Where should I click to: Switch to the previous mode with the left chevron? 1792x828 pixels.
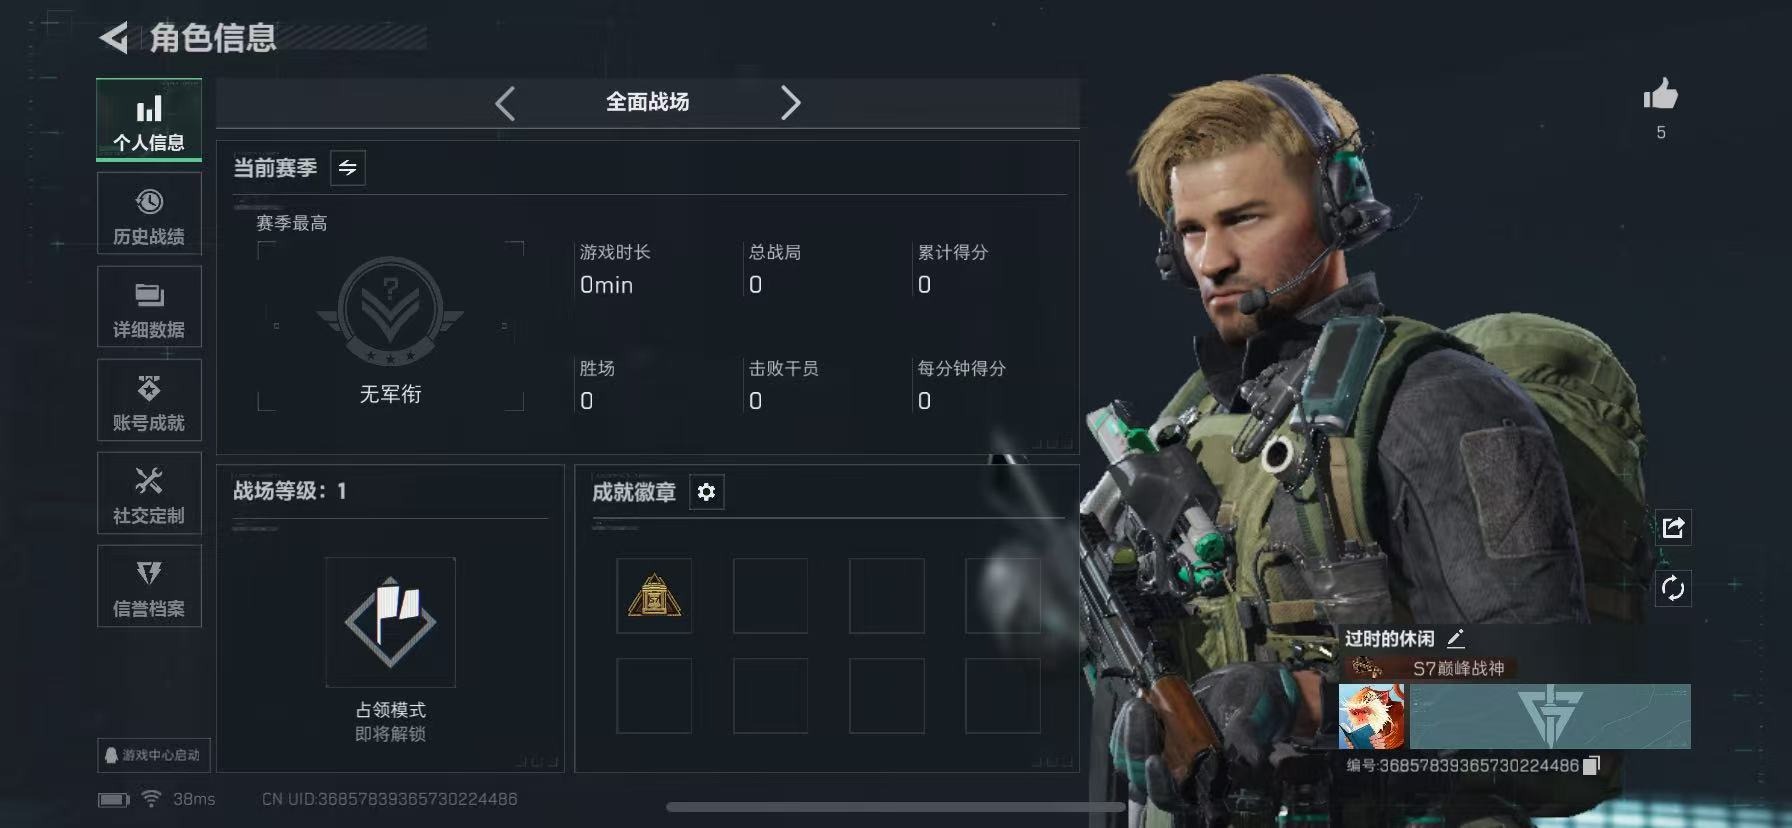[x=505, y=103]
